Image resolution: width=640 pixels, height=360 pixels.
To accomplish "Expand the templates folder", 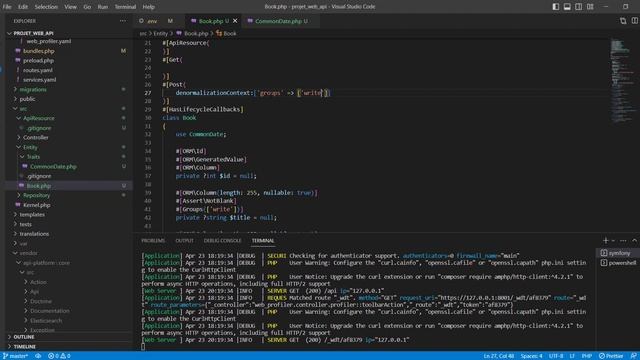I will pyautogui.click(x=32, y=214).
